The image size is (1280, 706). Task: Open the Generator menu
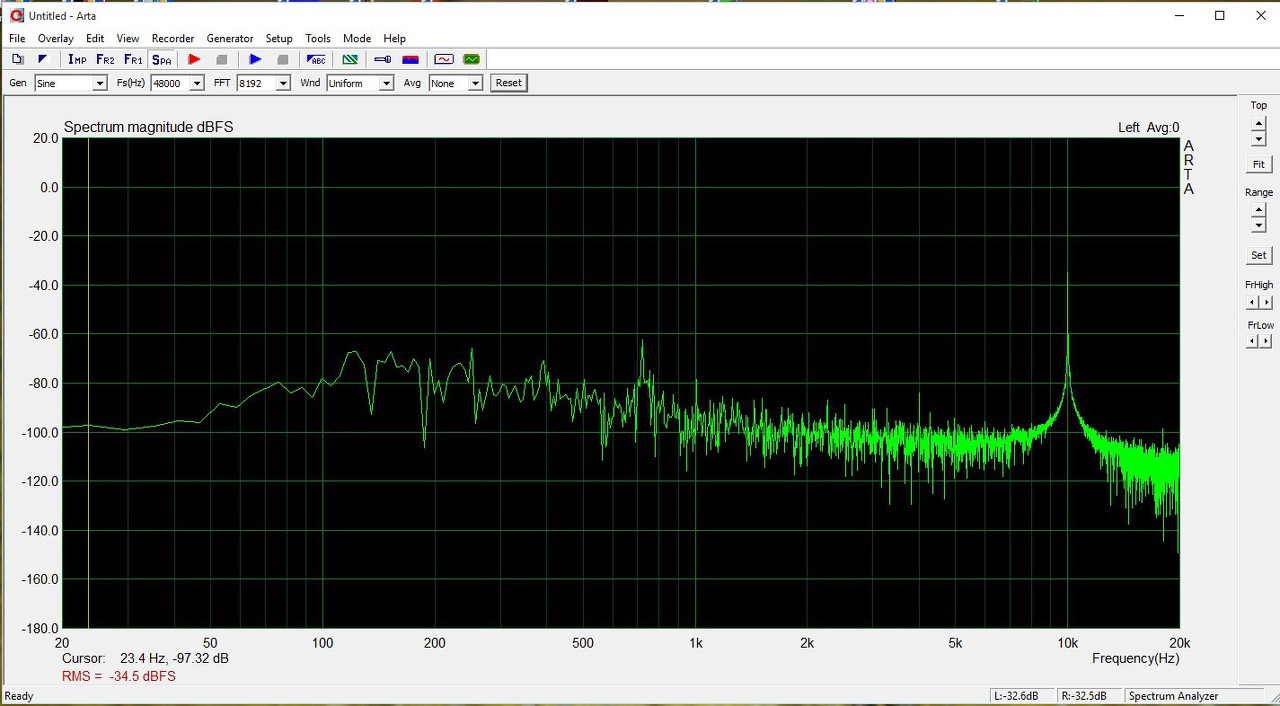[230, 38]
